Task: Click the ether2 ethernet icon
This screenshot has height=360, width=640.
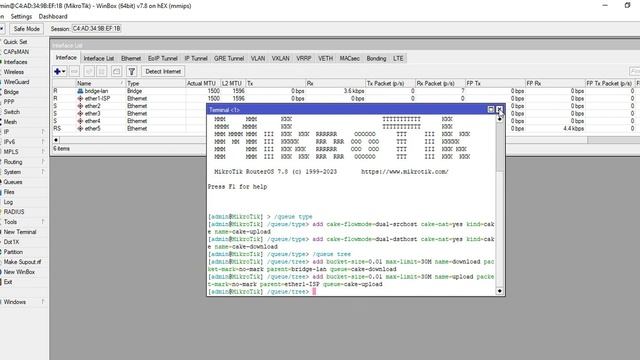Action: point(80,106)
